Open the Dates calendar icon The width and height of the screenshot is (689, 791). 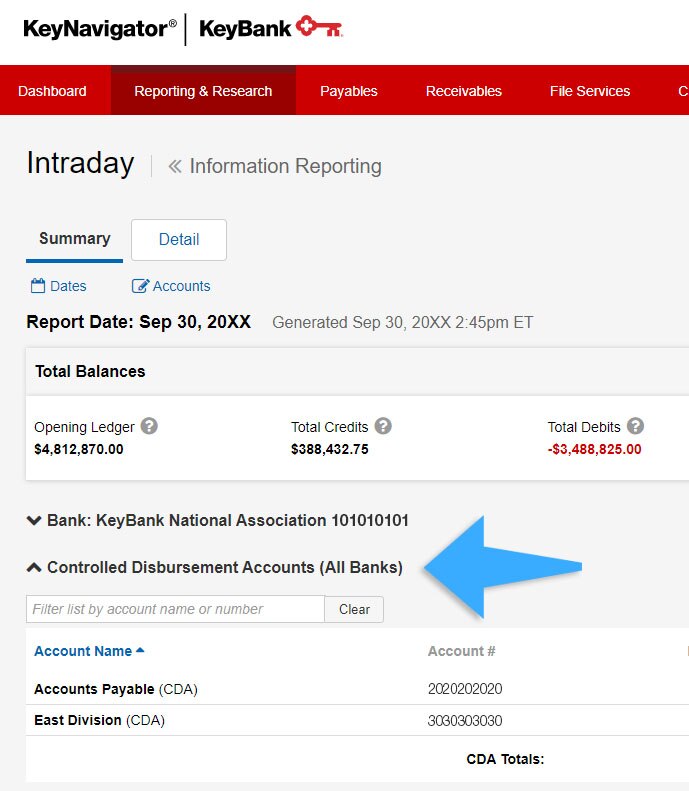coord(38,286)
